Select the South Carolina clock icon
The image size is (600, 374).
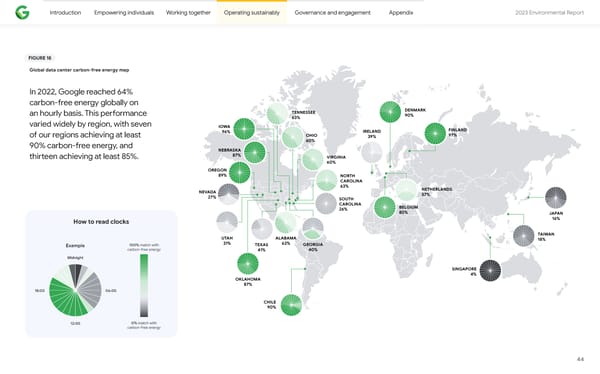[x=326, y=204]
